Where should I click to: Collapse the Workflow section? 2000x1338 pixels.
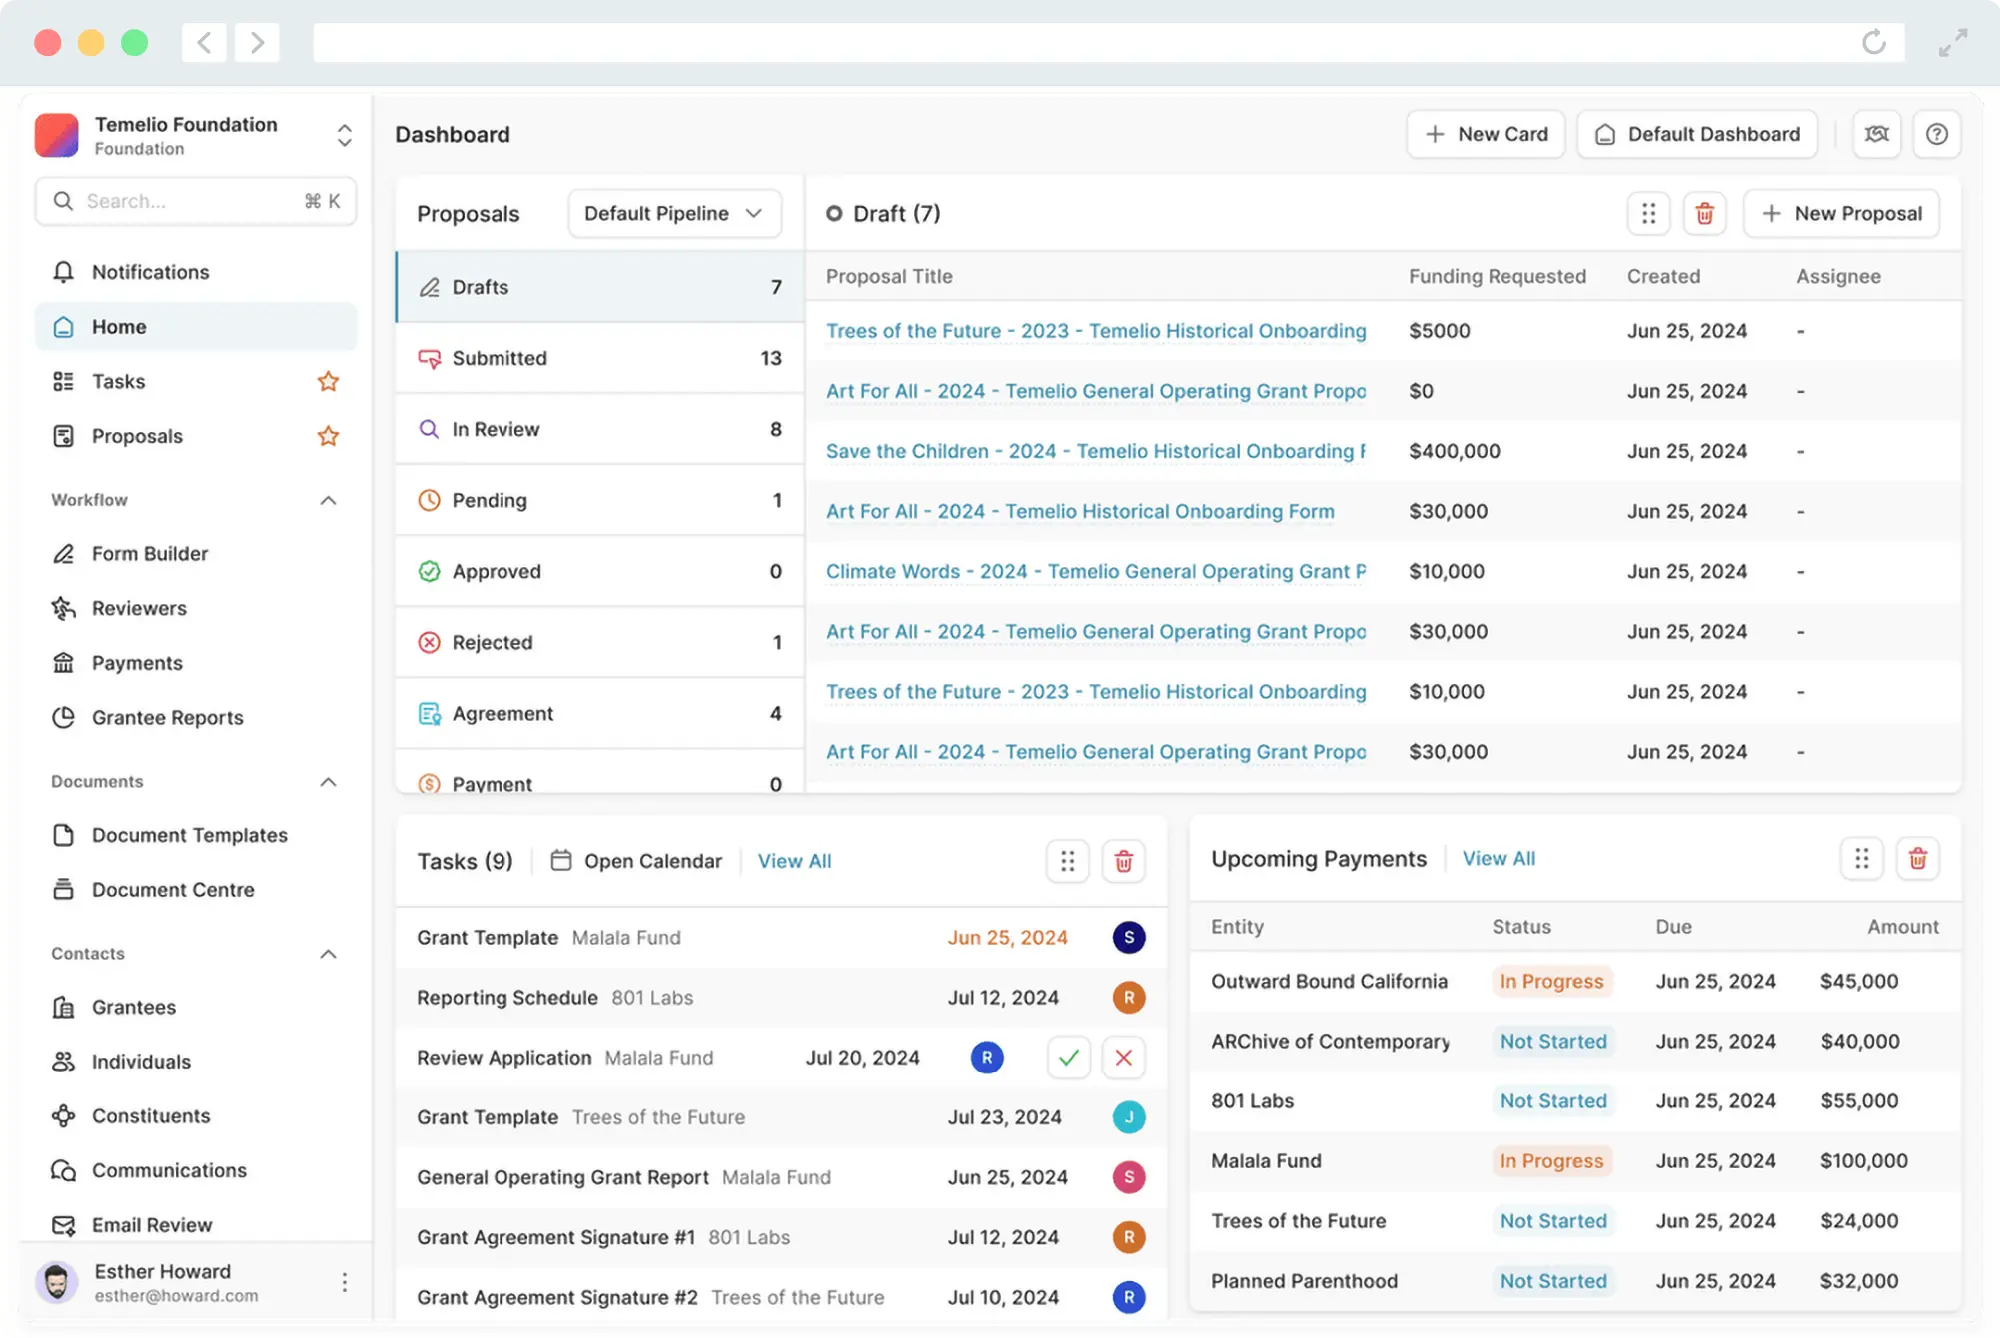[328, 500]
